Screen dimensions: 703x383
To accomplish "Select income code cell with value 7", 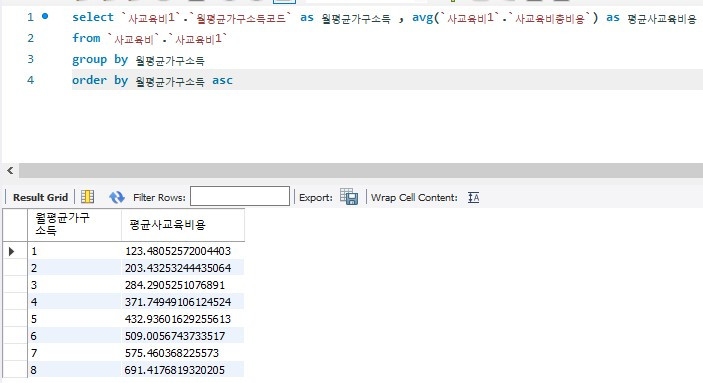I will (74, 353).
